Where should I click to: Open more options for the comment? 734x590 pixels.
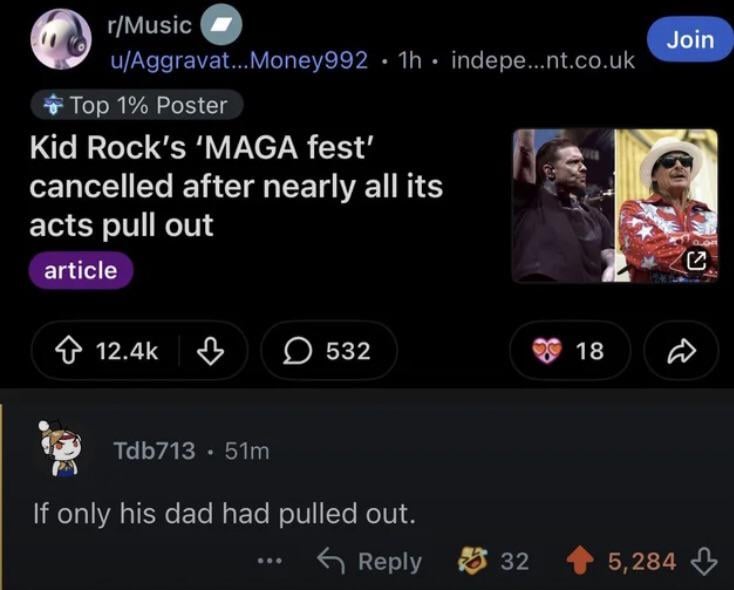tap(269, 561)
